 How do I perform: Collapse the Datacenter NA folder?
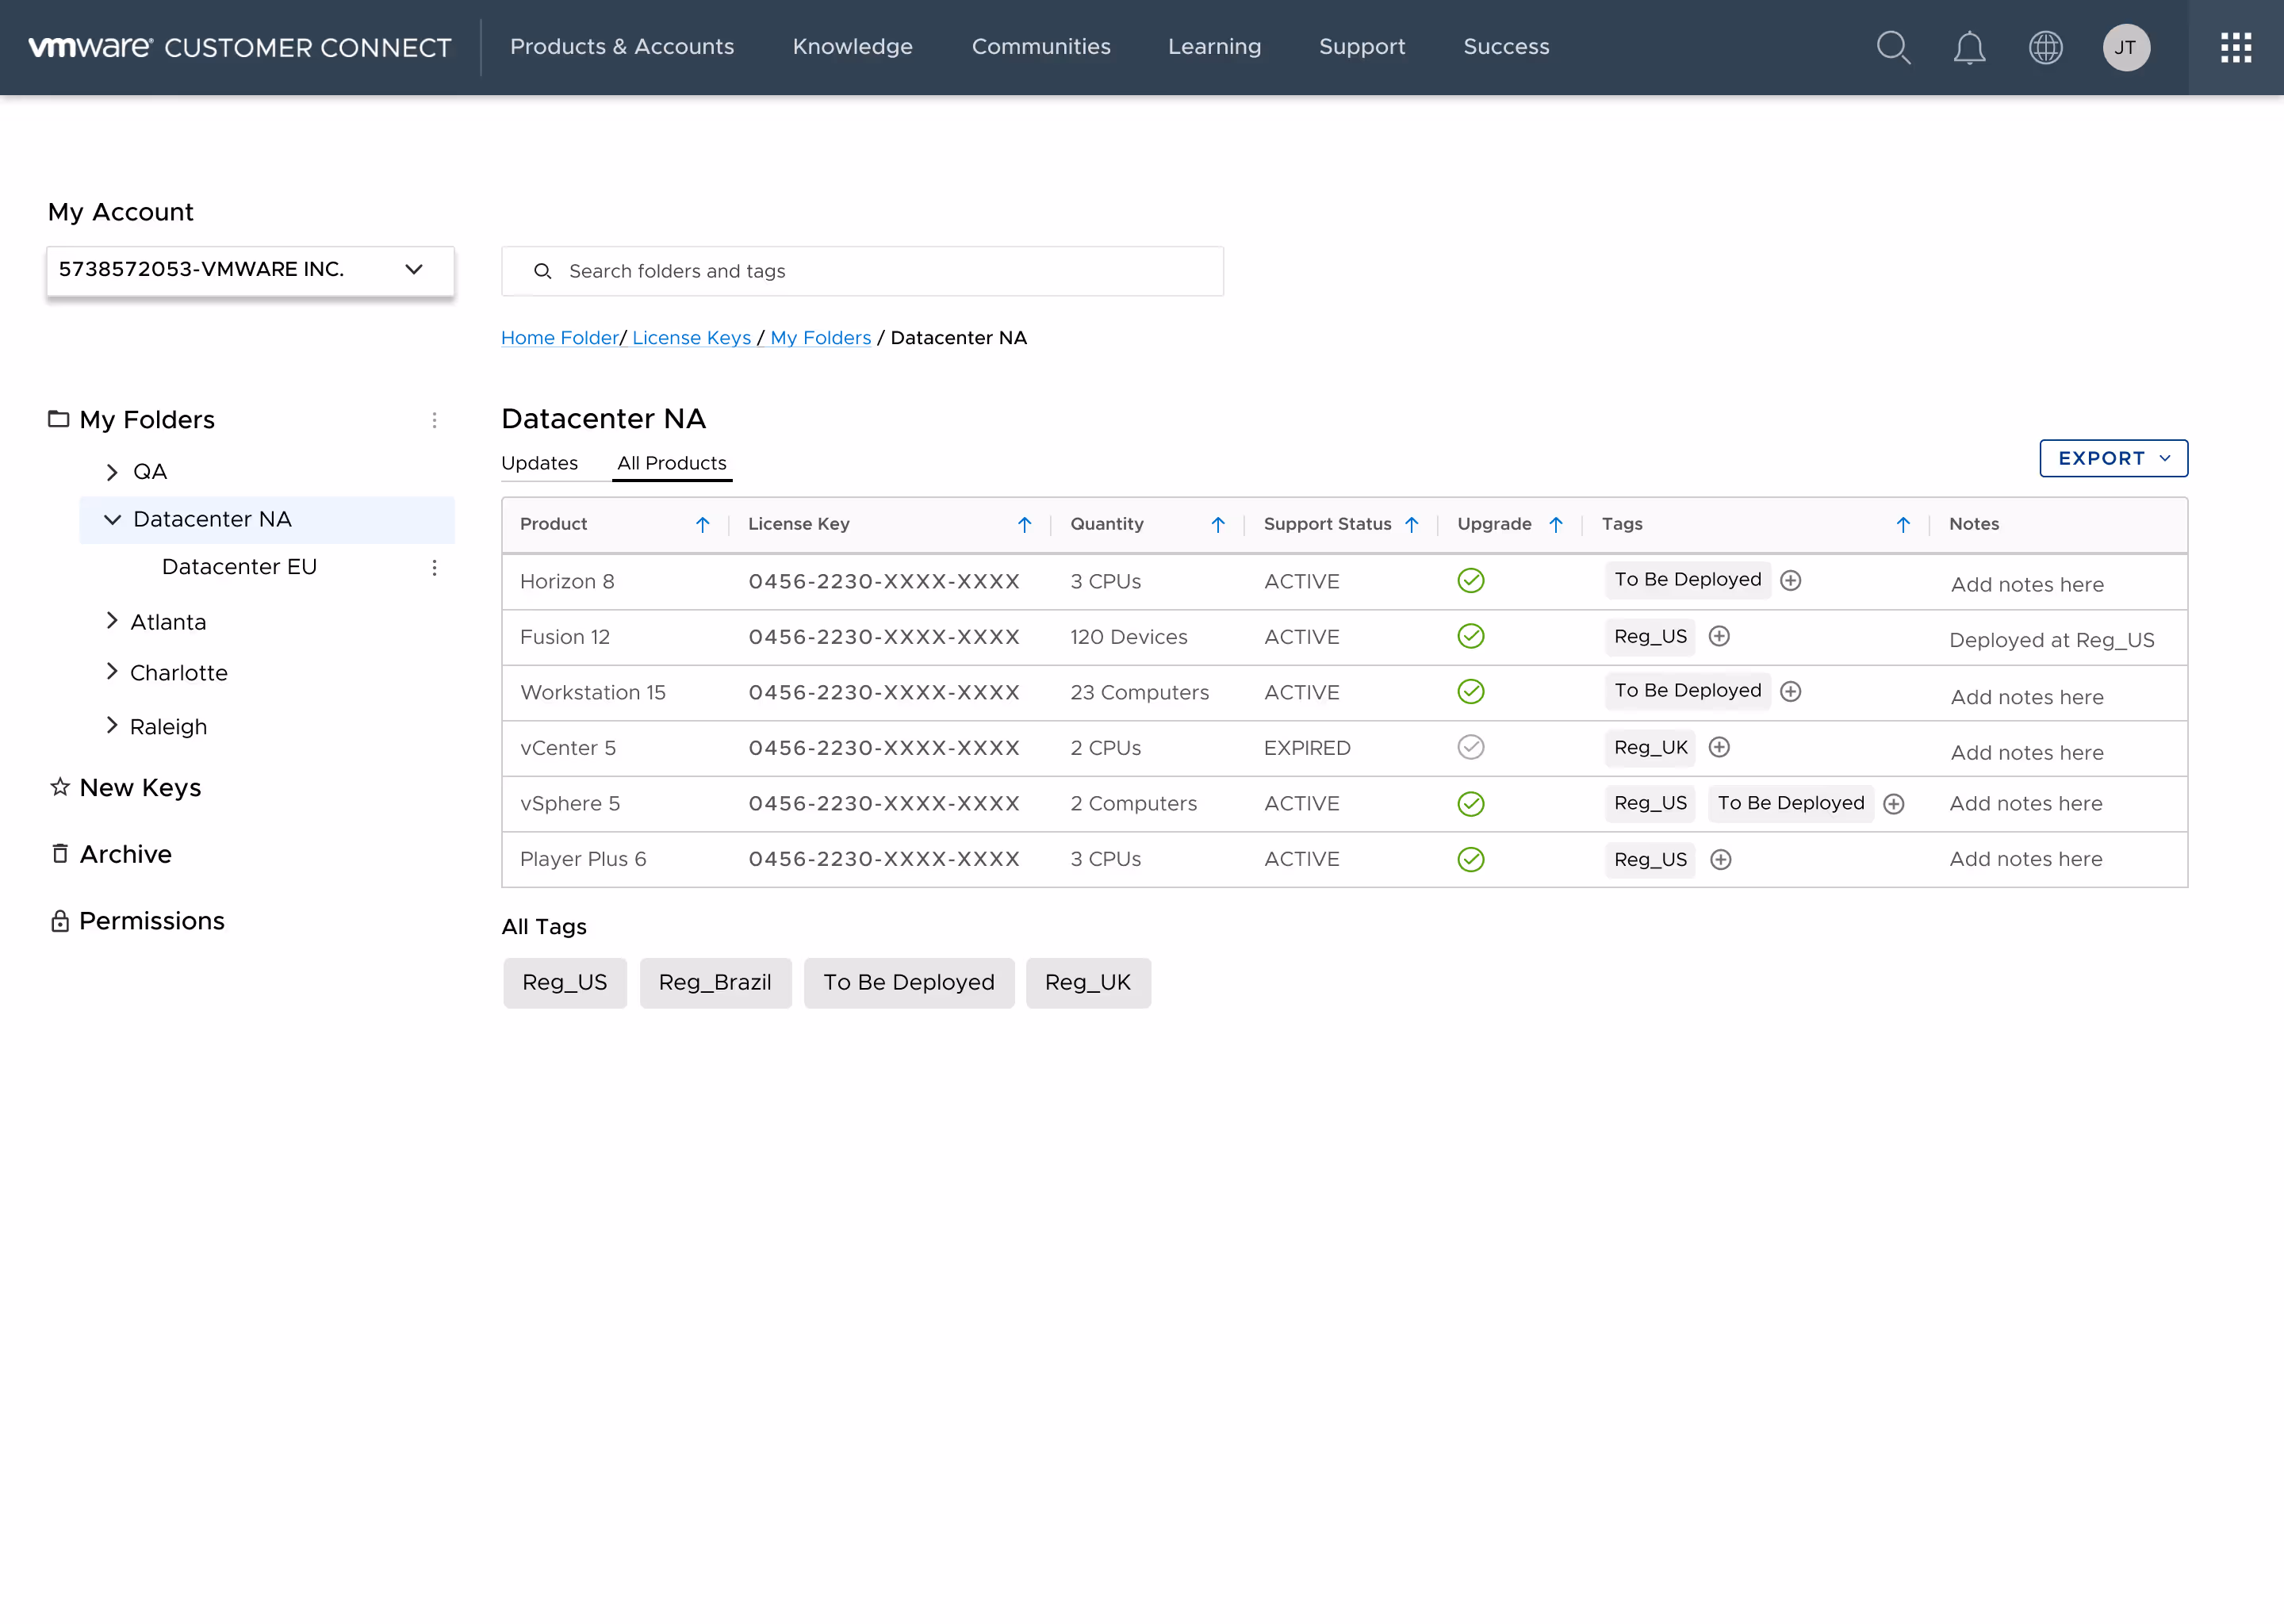pos(112,520)
